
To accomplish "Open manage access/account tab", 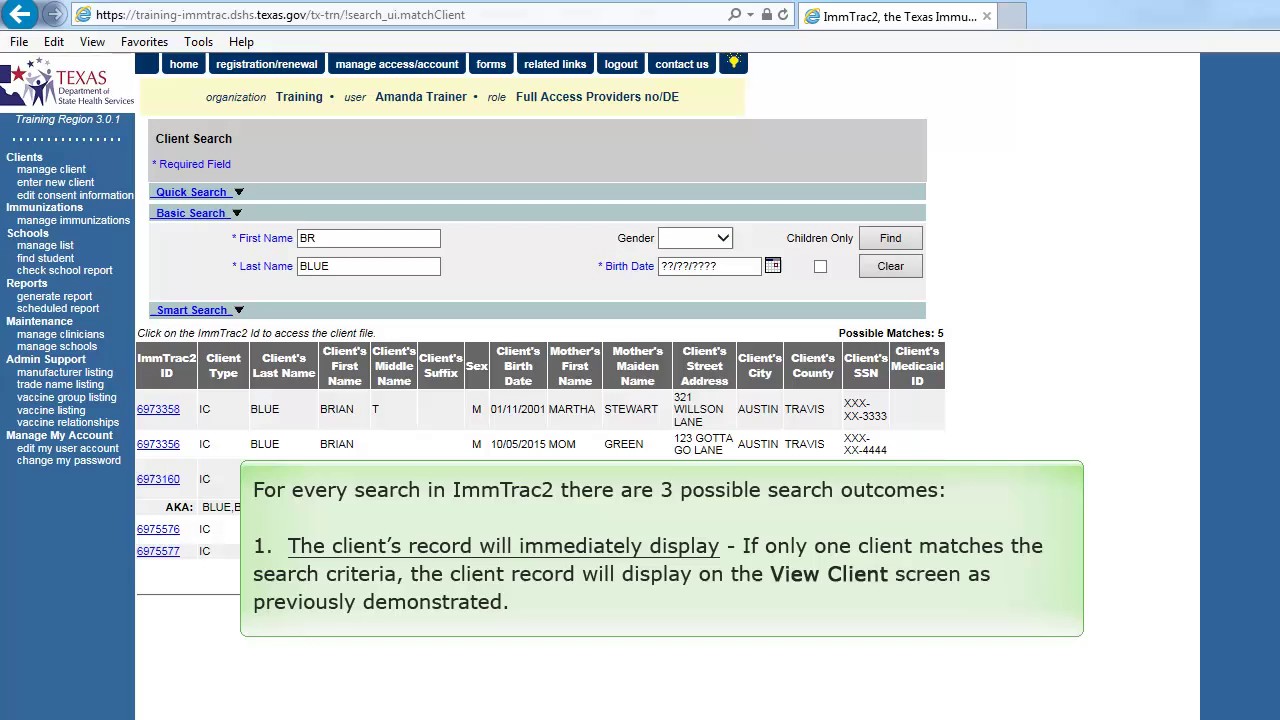I will (397, 64).
